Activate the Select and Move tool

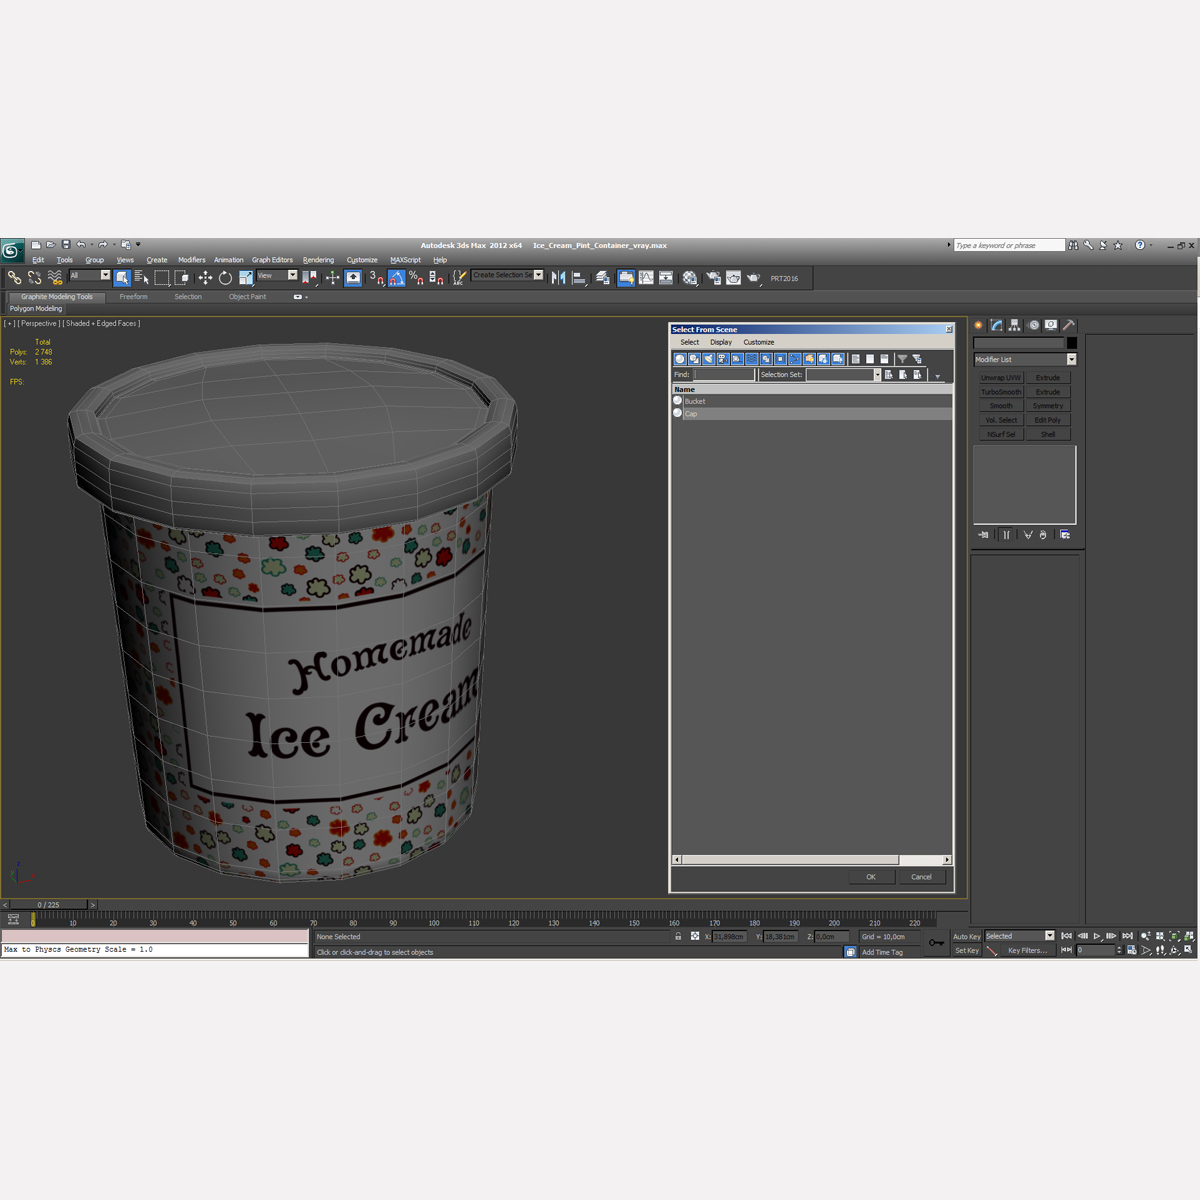205,278
